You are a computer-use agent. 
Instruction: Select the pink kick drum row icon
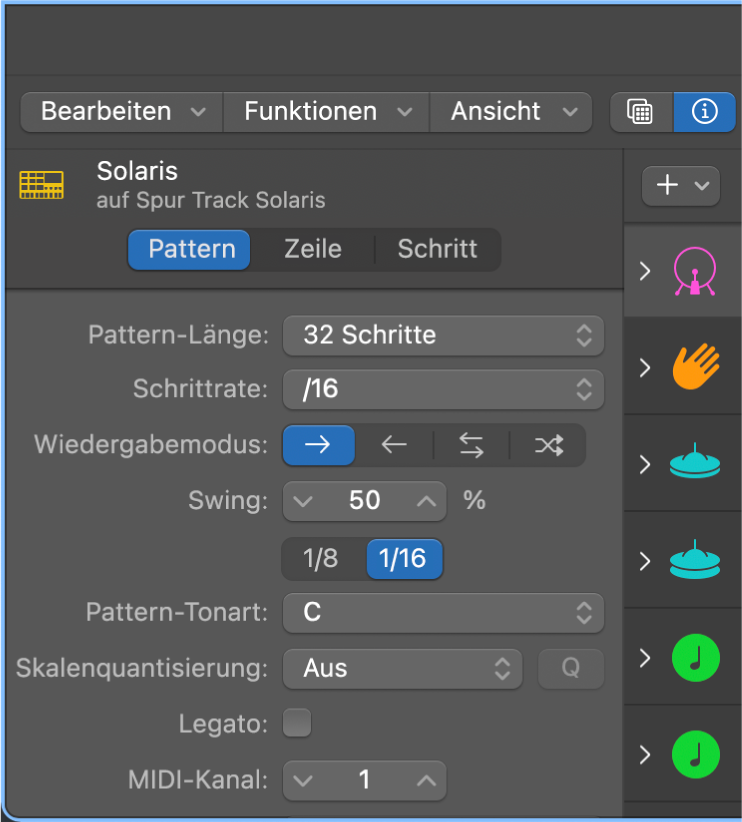tap(694, 270)
